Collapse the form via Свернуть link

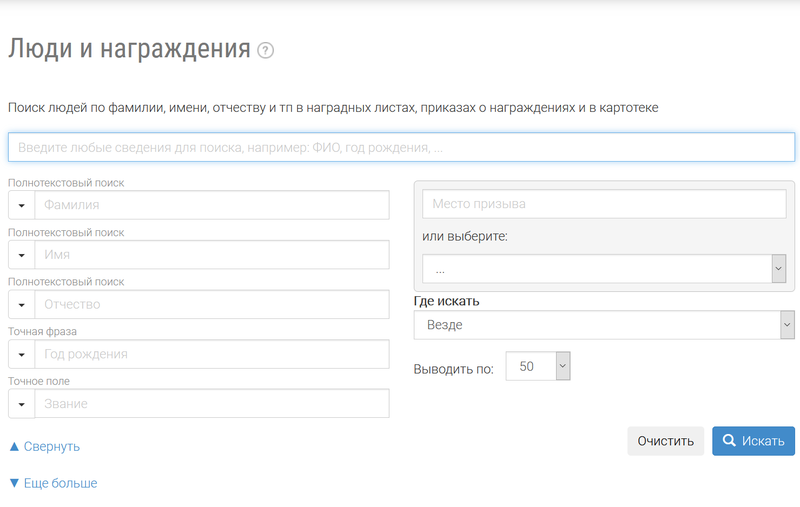point(45,446)
